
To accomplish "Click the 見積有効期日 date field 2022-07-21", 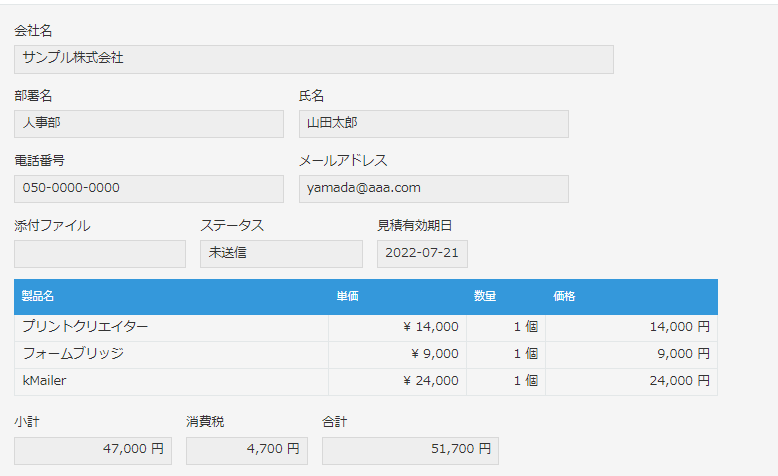I will pos(422,253).
